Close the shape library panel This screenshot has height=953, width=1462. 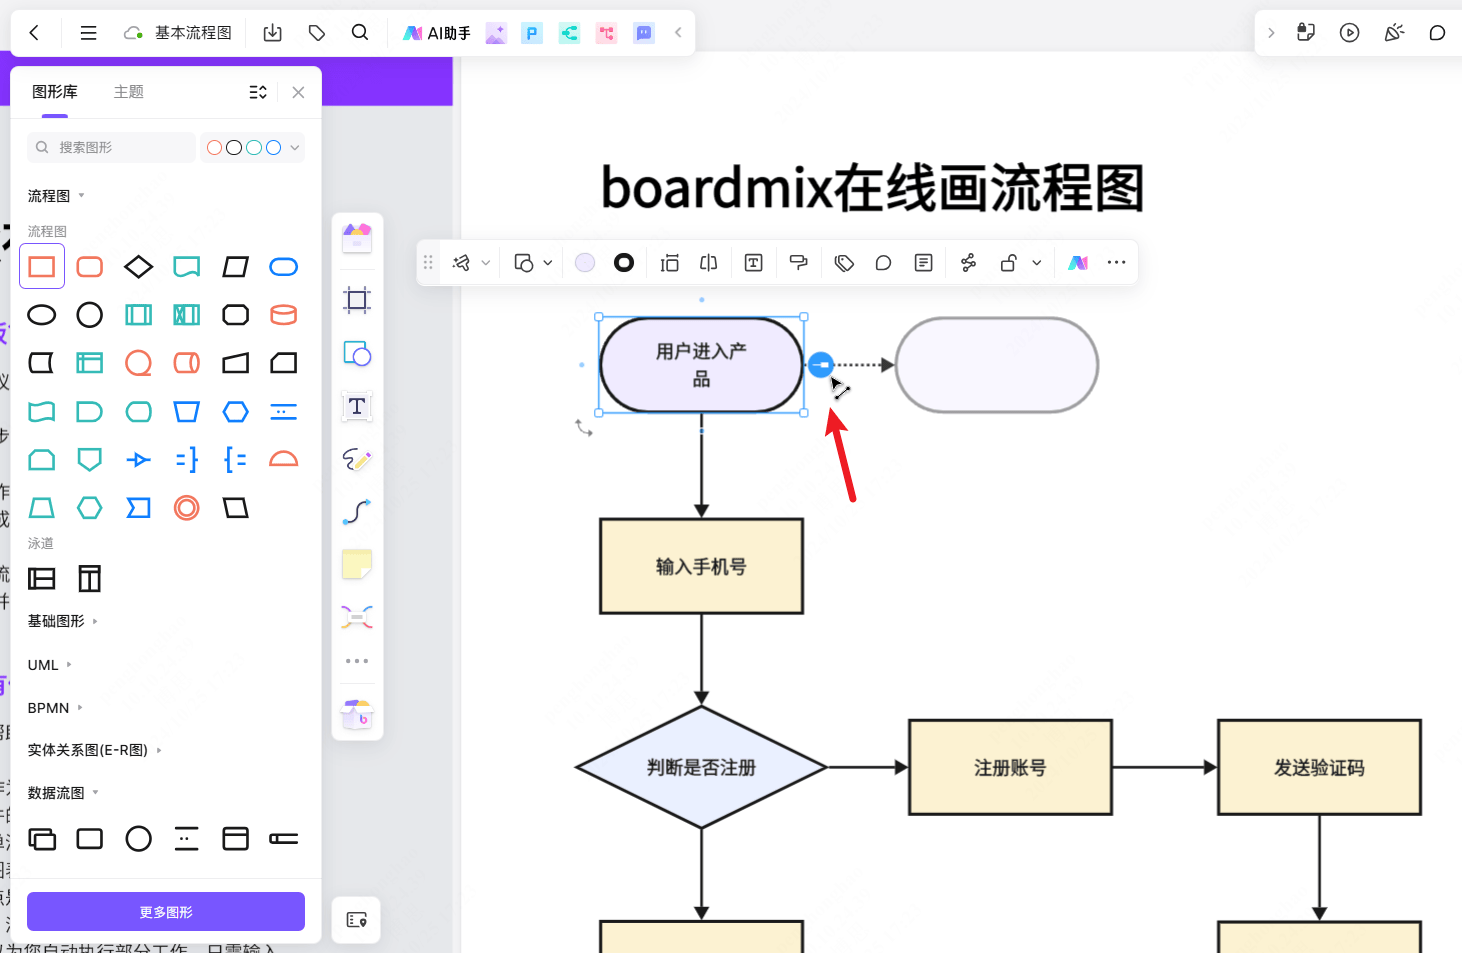(x=298, y=92)
